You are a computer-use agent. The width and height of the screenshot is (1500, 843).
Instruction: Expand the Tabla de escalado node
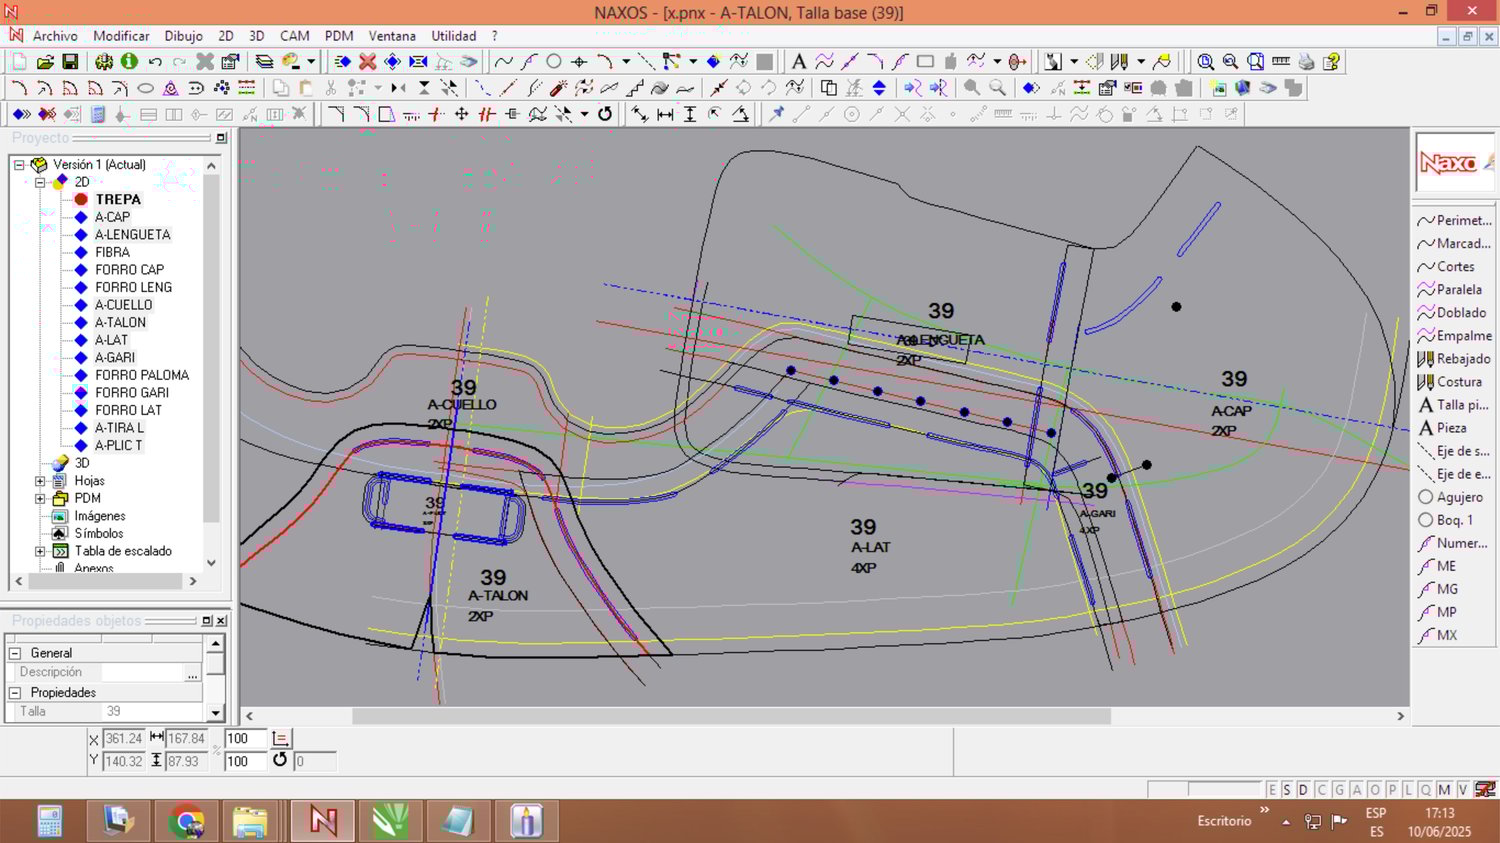tap(40, 551)
